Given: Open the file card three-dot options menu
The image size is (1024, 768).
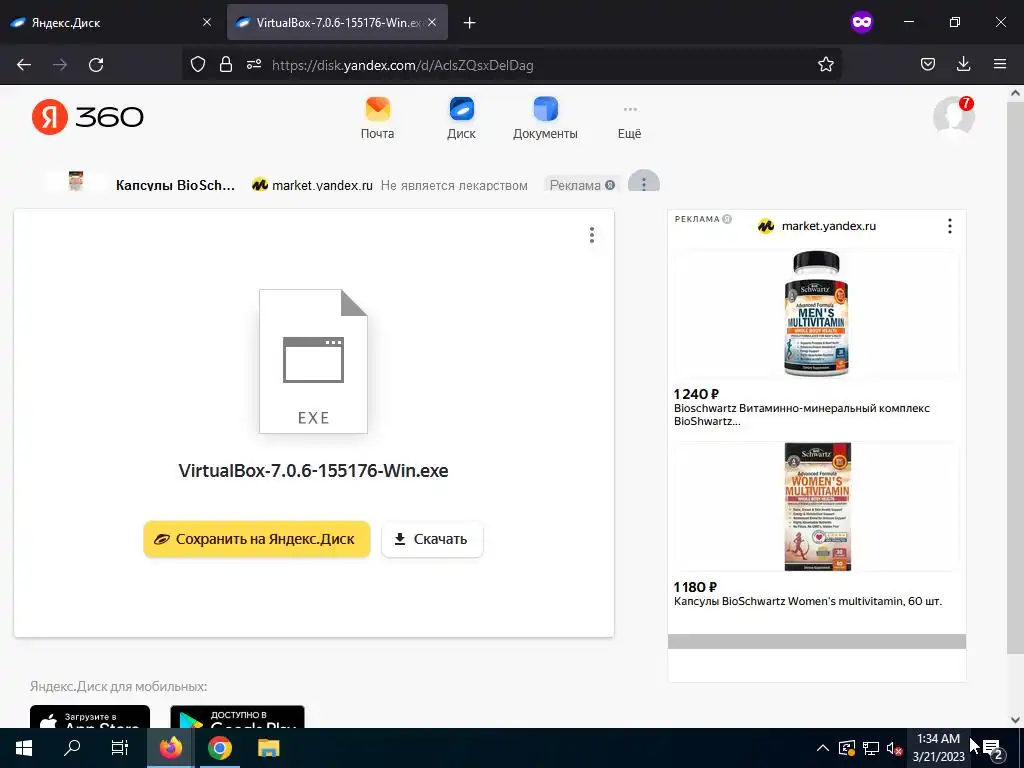Looking at the screenshot, I should pos(592,235).
